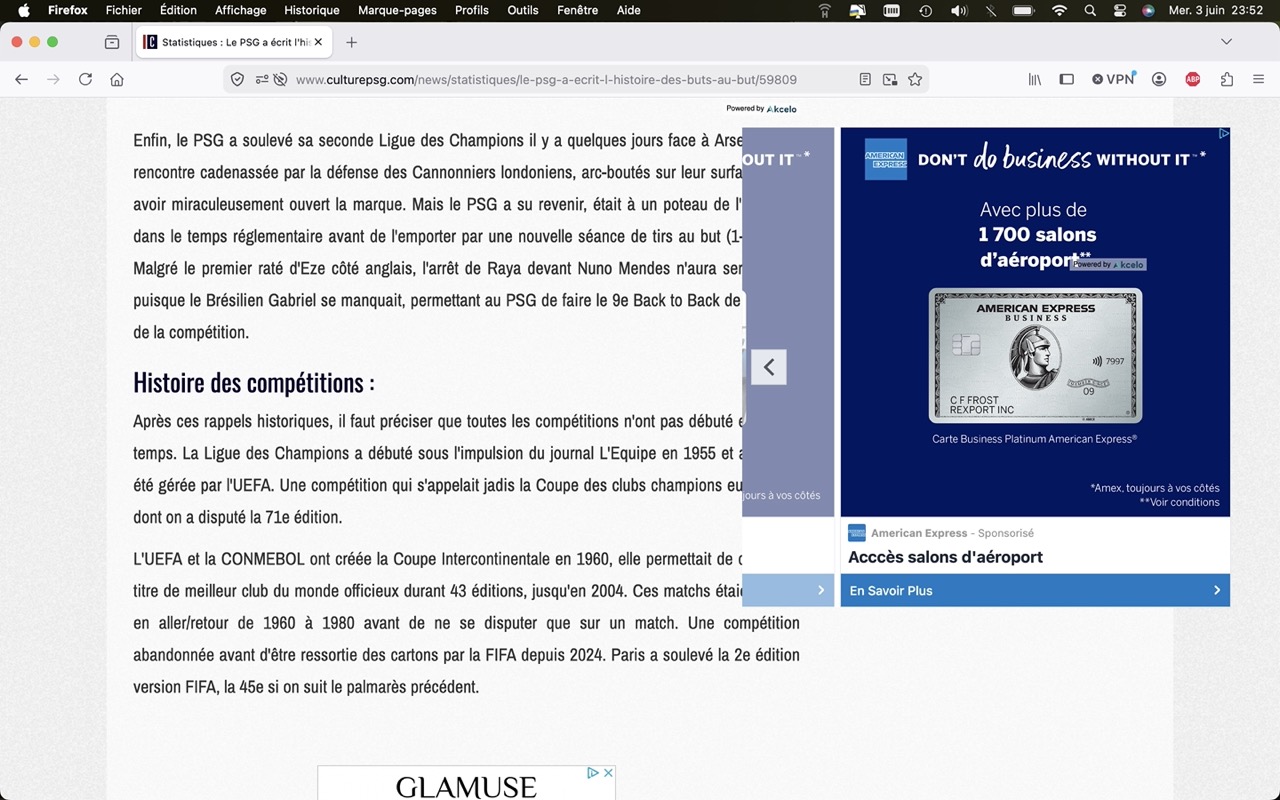Open the Fichier menu

tap(124, 11)
